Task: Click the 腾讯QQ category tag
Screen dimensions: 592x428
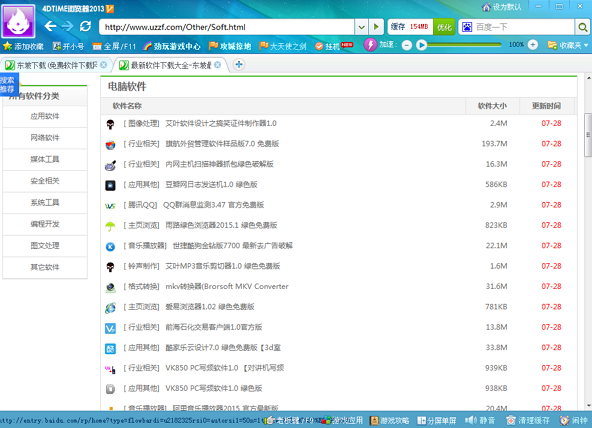Action: (140, 205)
